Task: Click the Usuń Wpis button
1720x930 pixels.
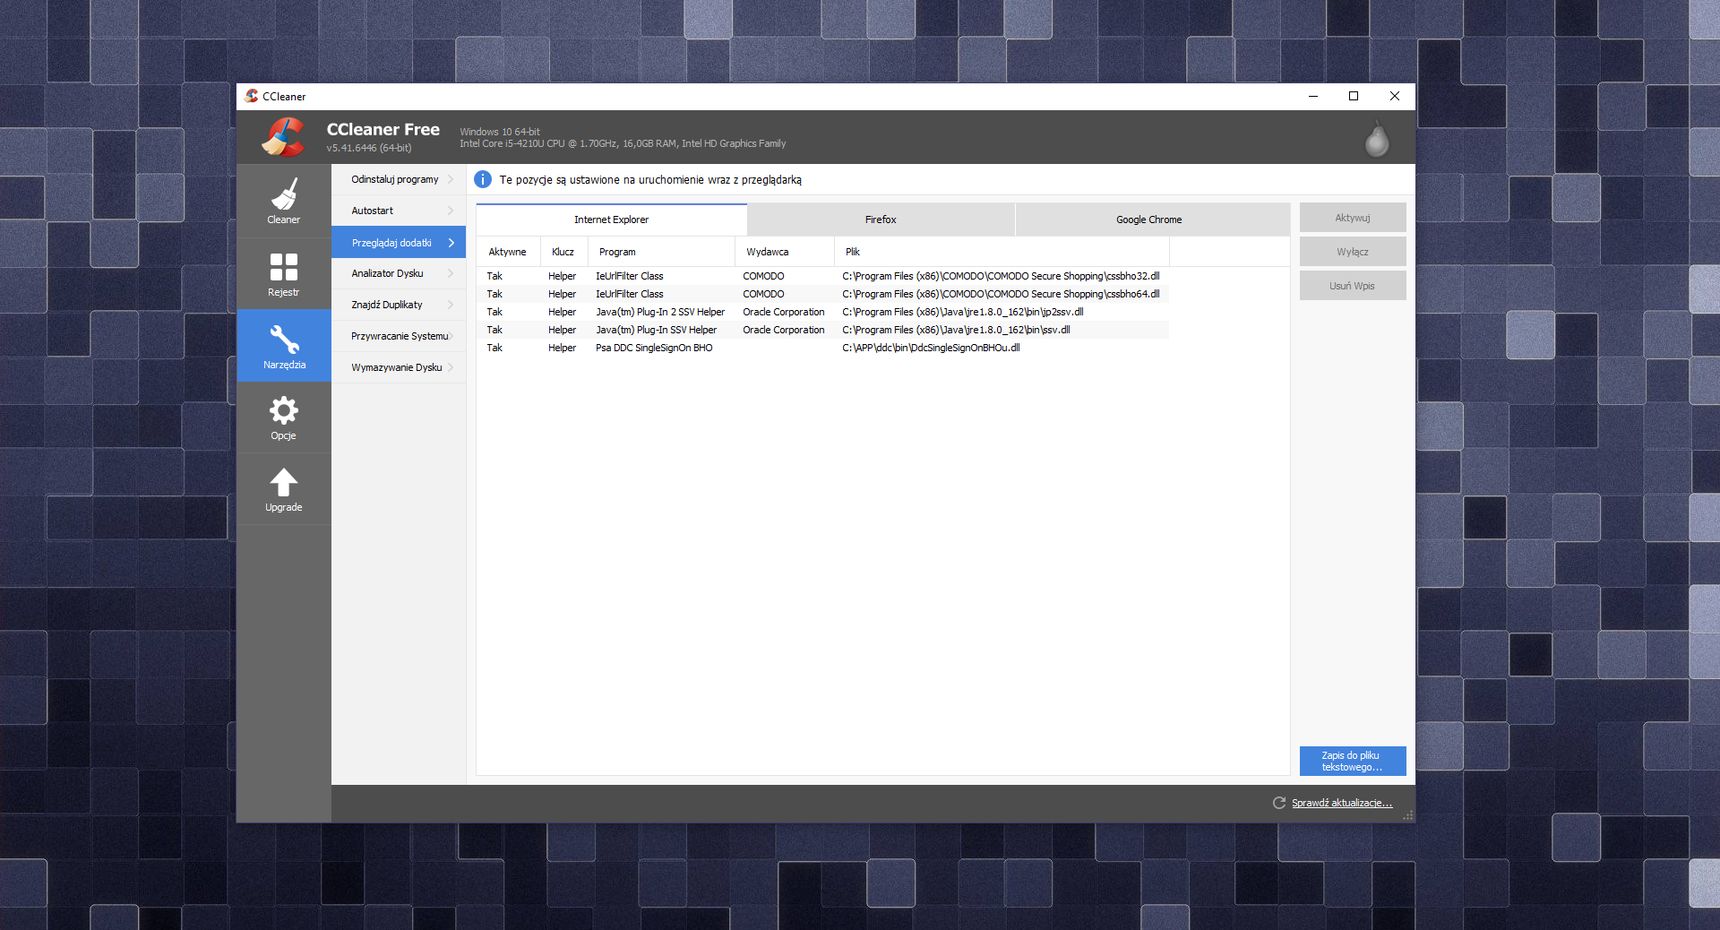Action: (1353, 286)
